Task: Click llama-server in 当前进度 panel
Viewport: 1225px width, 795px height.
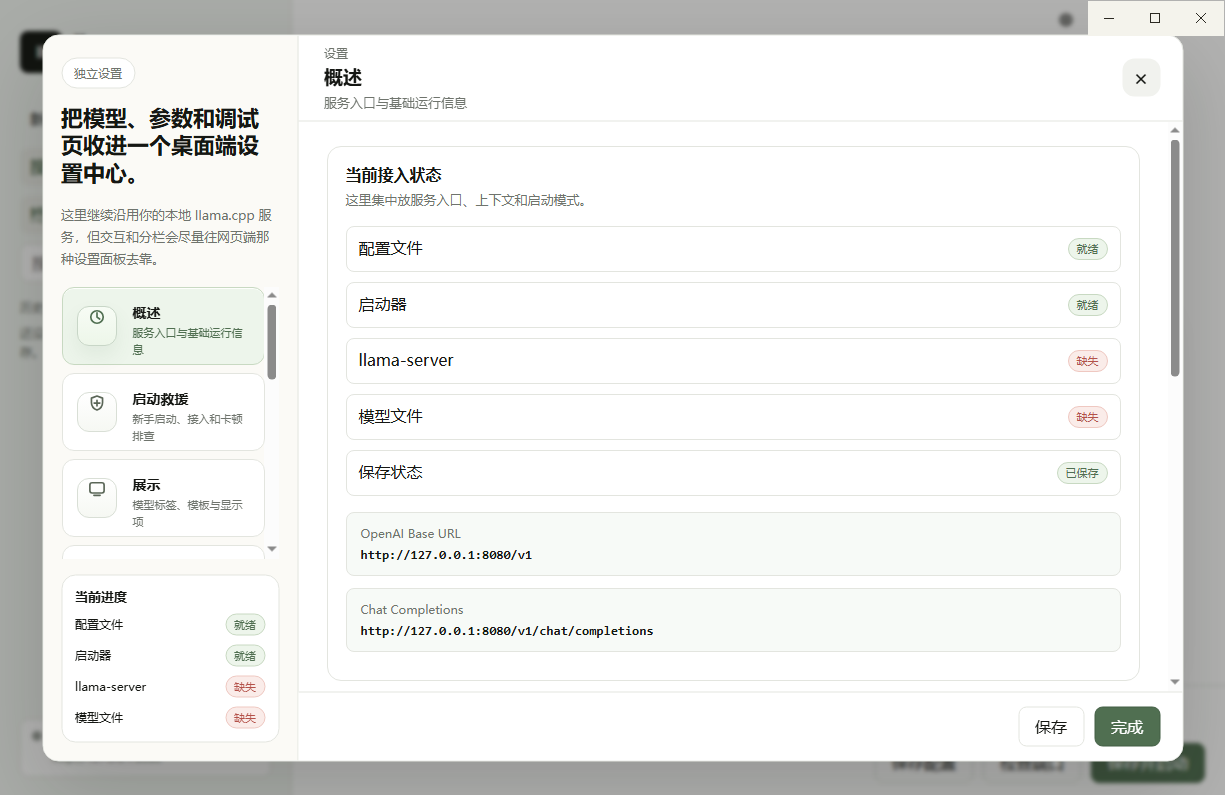Action: point(111,687)
